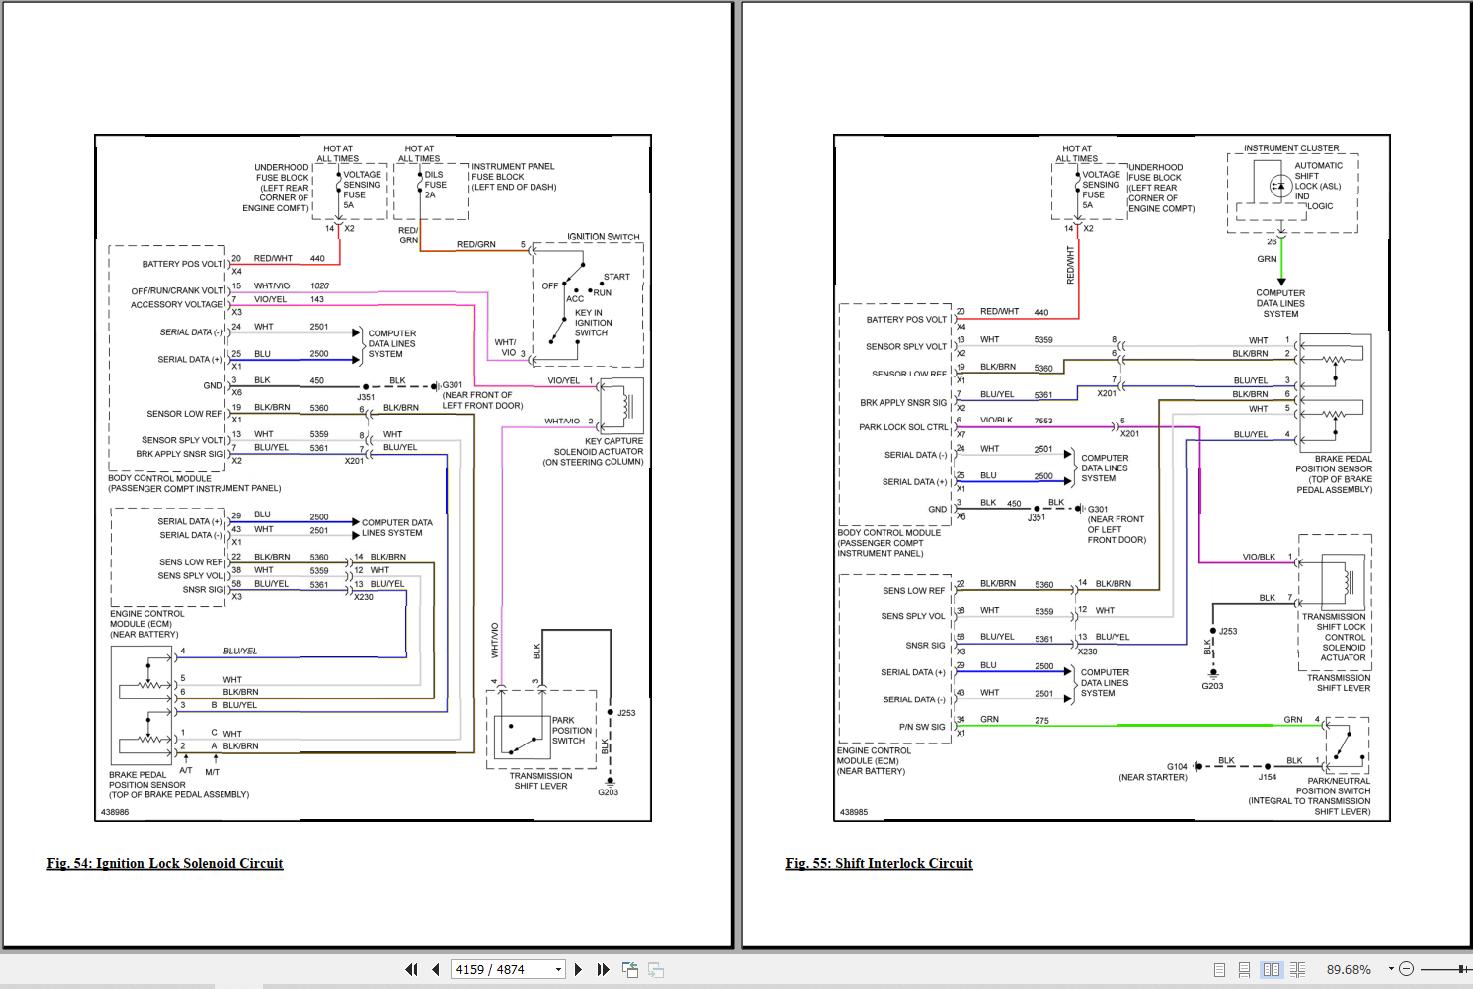This screenshot has width=1473, height=989.
Task: Click the page number input field
Action: (x=500, y=969)
